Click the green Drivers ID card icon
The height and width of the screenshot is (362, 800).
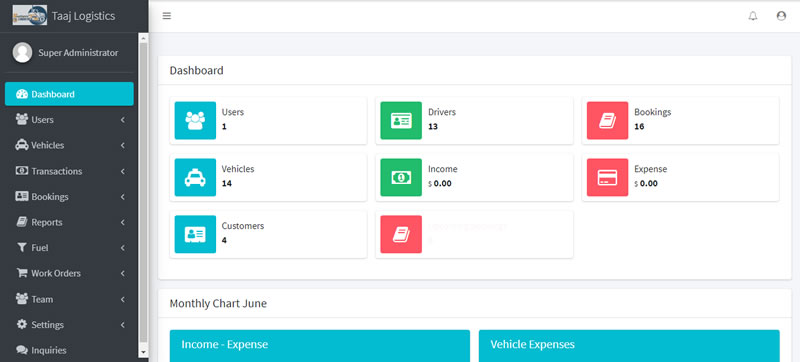click(401, 120)
